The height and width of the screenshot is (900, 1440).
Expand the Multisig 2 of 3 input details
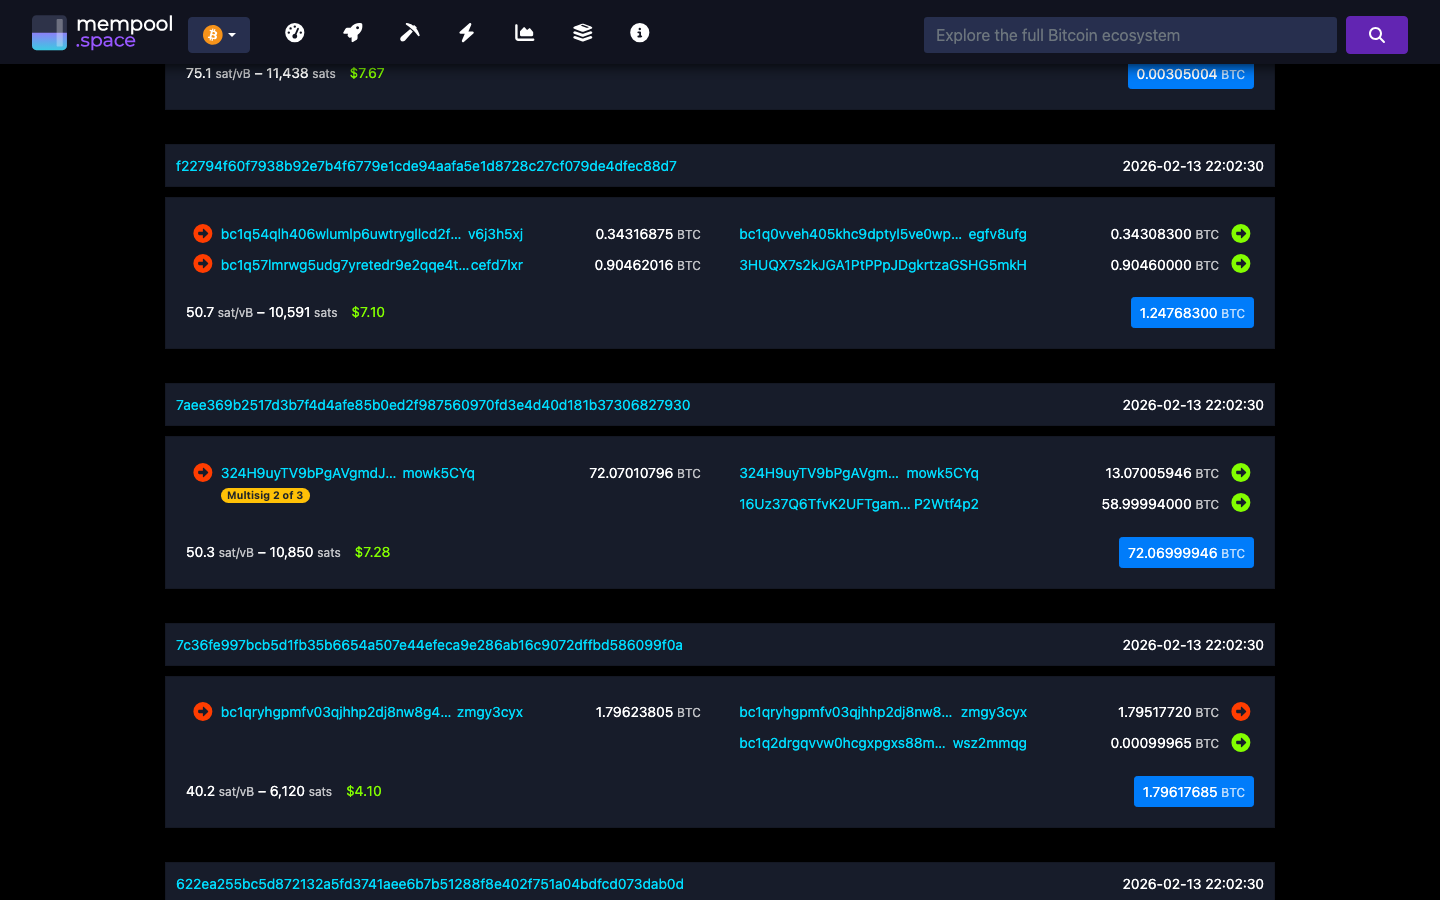coord(202,472)
